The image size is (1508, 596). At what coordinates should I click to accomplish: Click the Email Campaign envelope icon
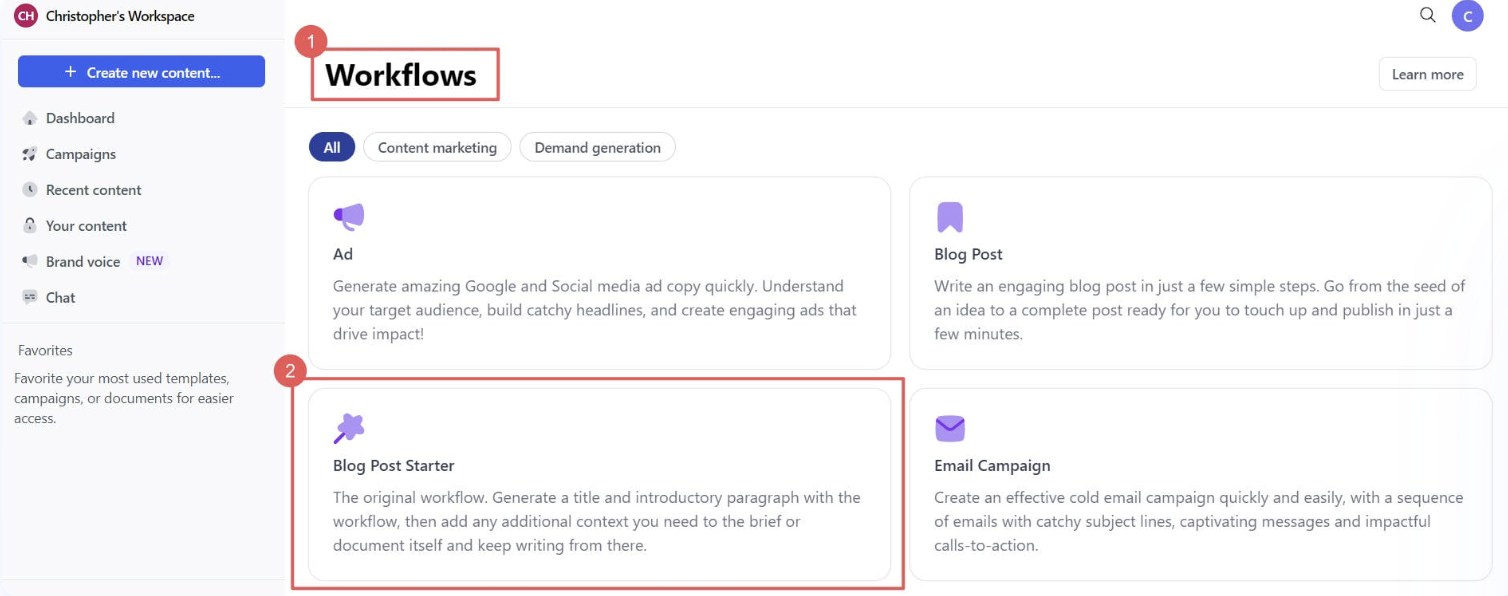[949, 428]
